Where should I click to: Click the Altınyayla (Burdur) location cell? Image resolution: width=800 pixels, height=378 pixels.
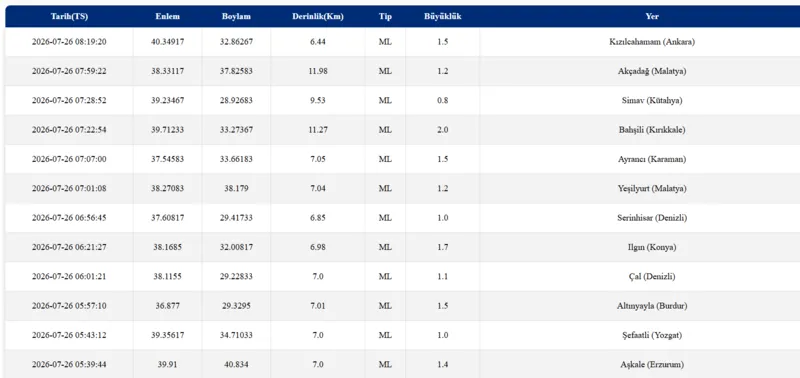click(x=652, y=306)
